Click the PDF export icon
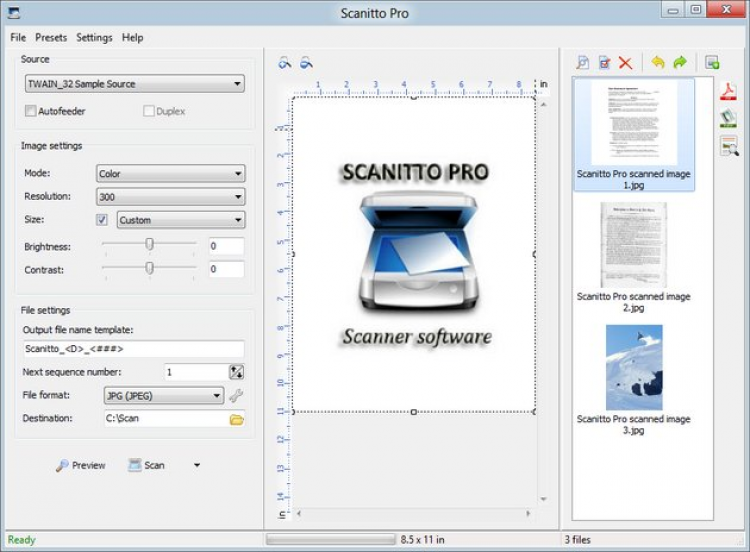This screenshot has width=750, height=552. point(728,91)
